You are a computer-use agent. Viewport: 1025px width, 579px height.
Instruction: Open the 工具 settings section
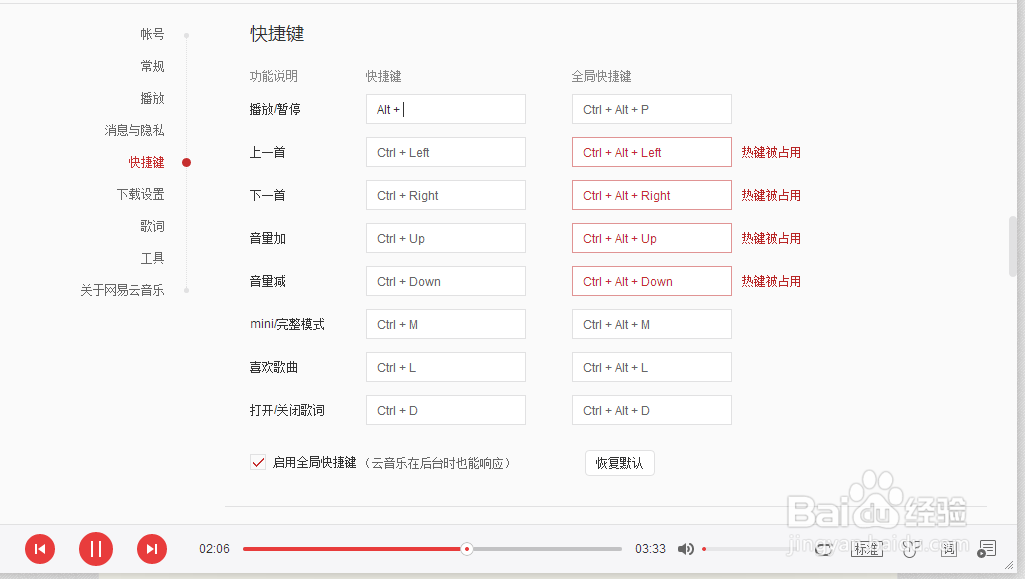click(x=152, y=258)
